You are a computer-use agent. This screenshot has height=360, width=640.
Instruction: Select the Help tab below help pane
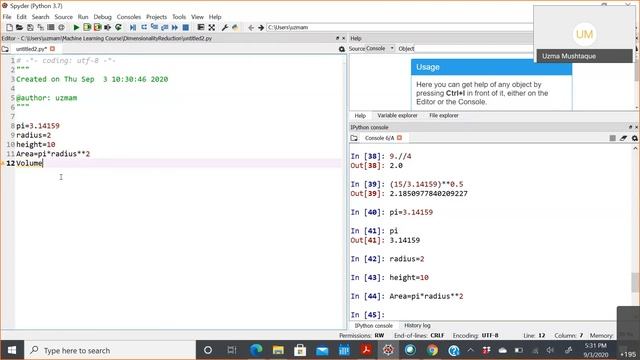point(360,116)
